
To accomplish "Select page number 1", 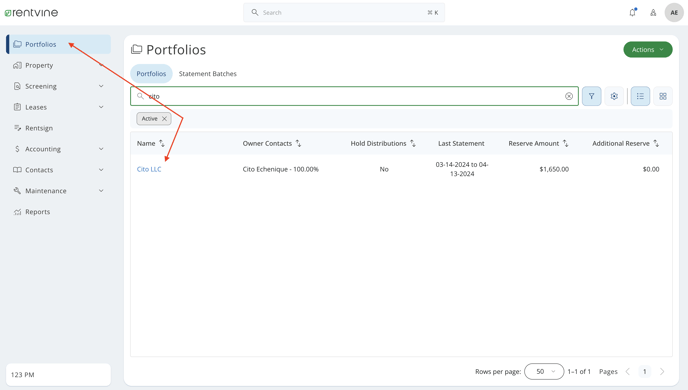I will tap(645, 372).
